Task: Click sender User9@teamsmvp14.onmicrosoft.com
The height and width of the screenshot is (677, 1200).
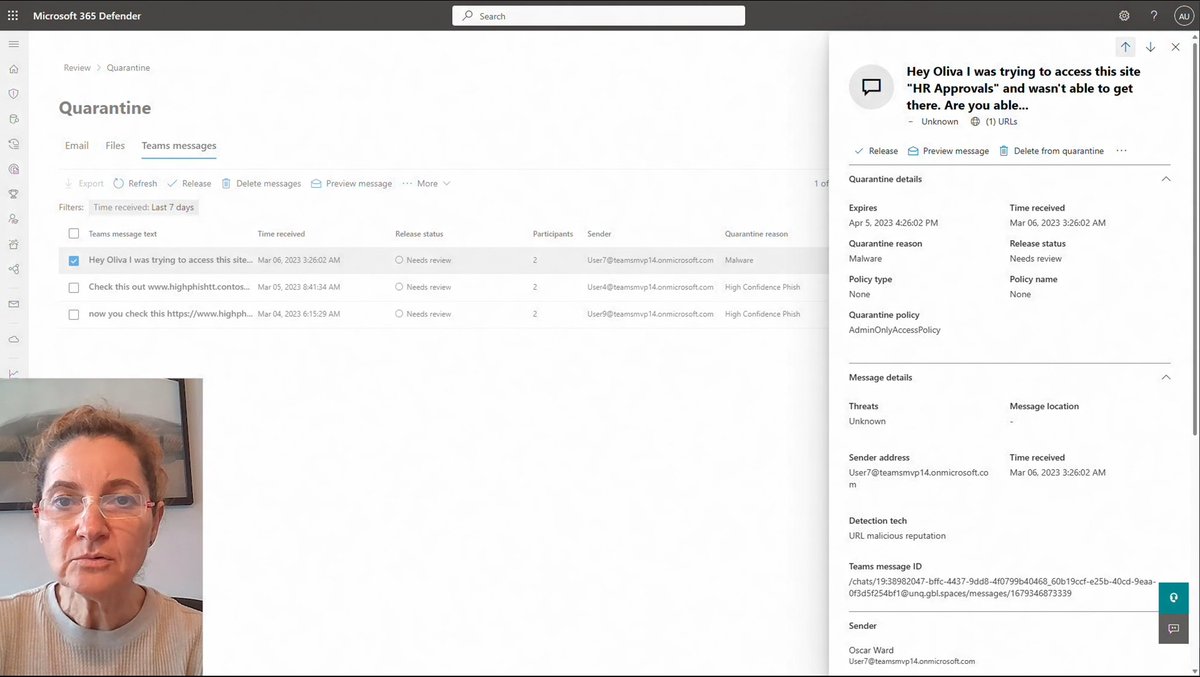Action: coord(650,314)
